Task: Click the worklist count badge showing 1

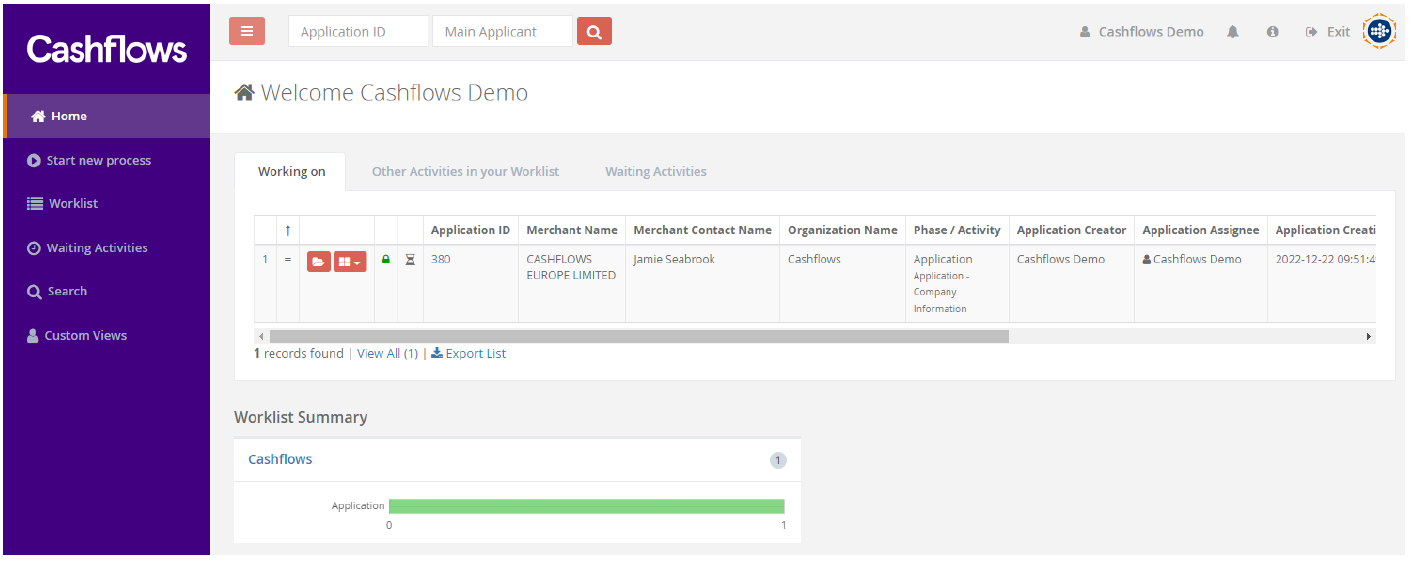Action: 778,460
